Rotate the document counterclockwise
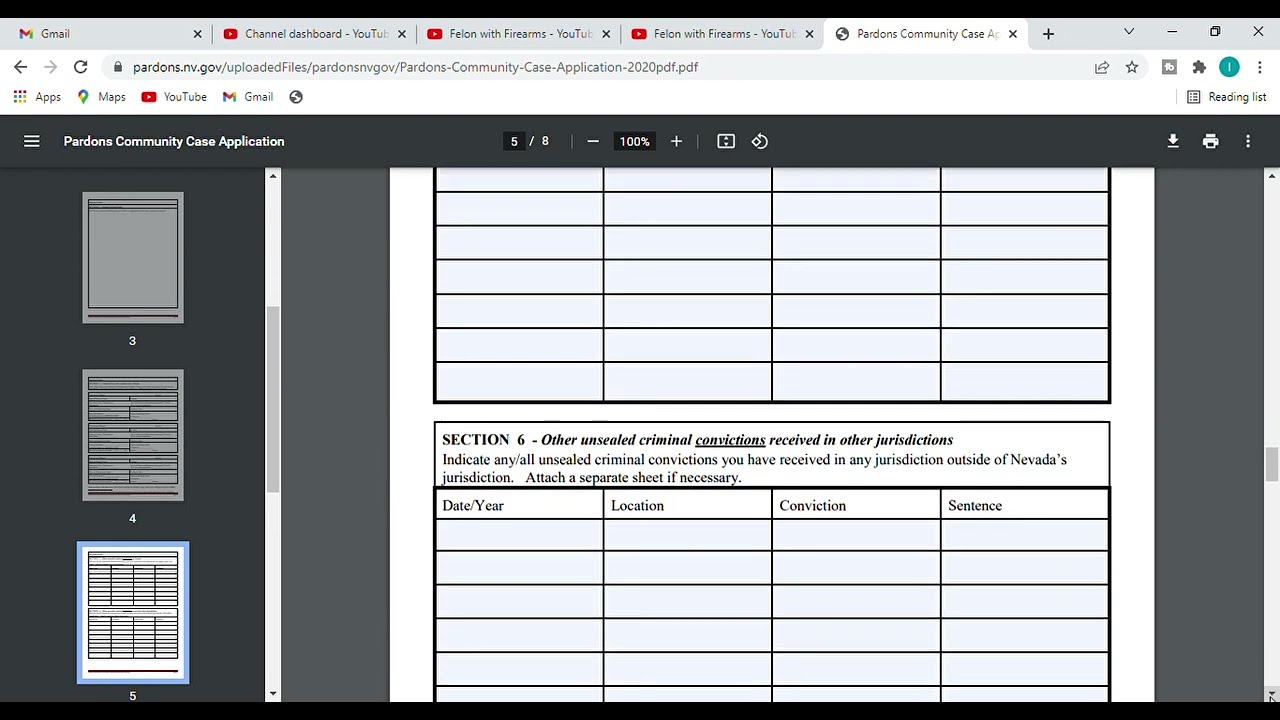 click(760, 141)
